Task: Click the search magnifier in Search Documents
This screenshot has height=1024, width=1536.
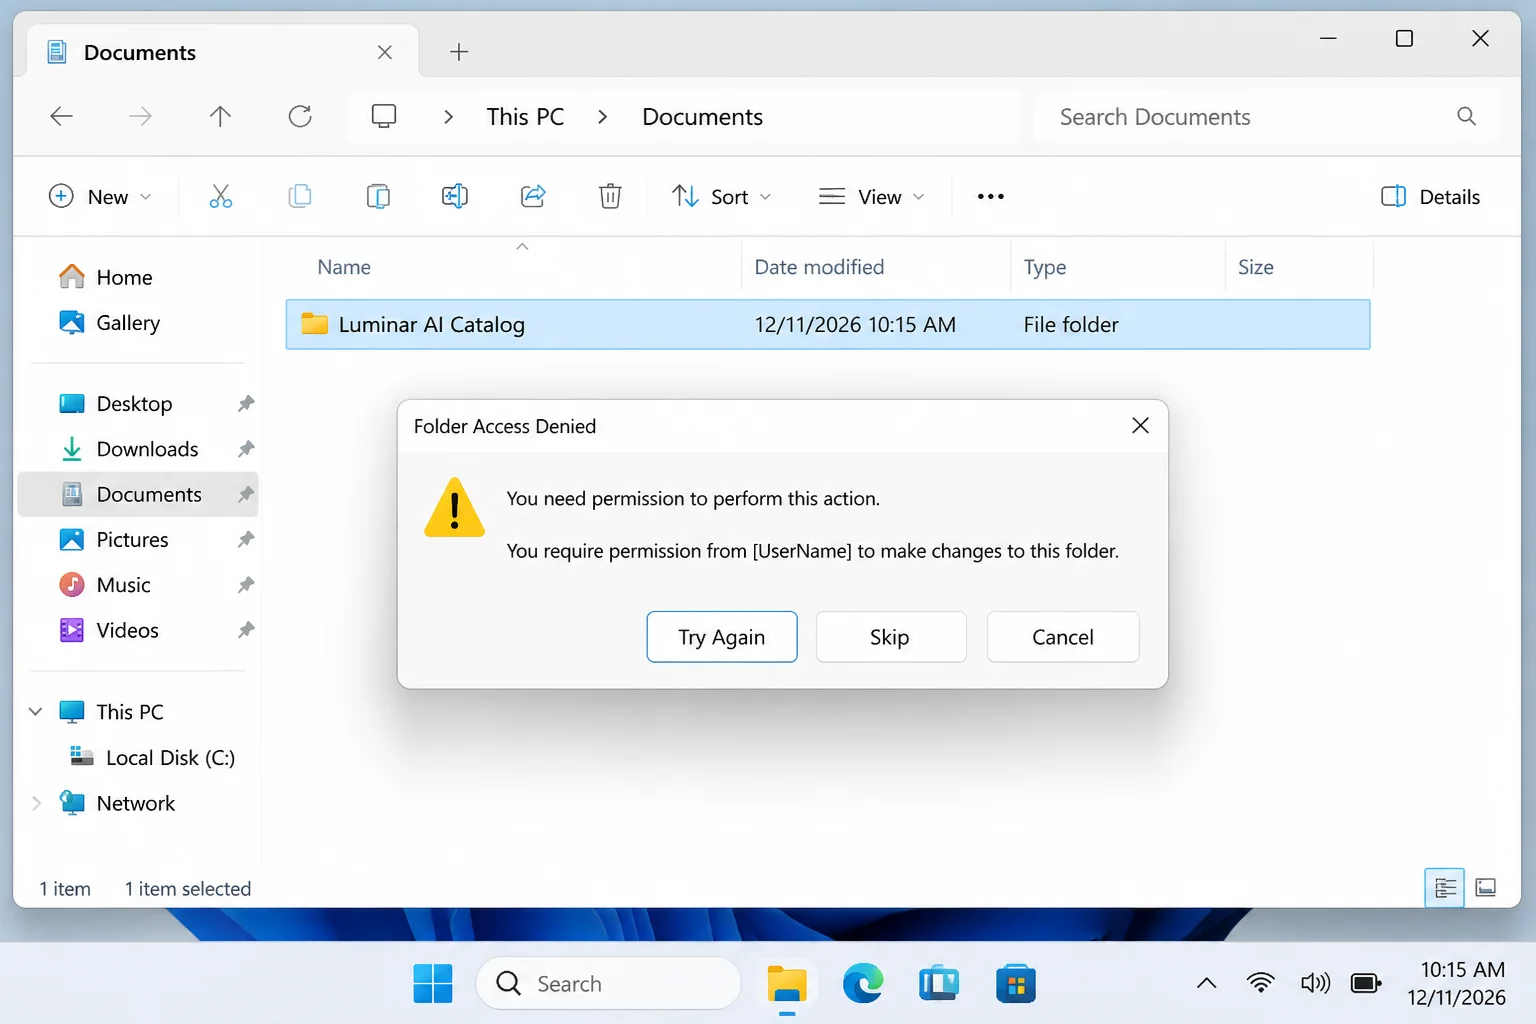Action: coord(1466,116)
